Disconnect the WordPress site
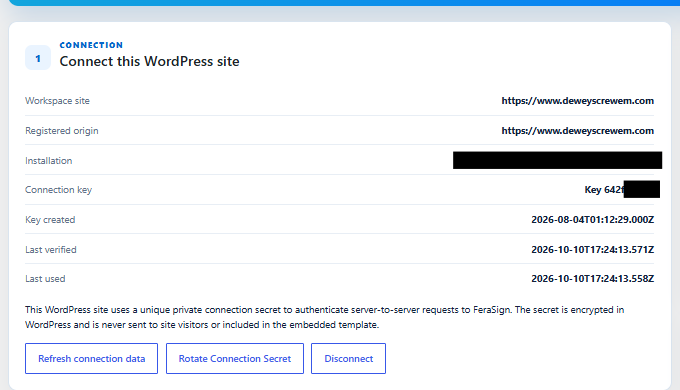Screen dimensions: 680x390 click(348, 358)
